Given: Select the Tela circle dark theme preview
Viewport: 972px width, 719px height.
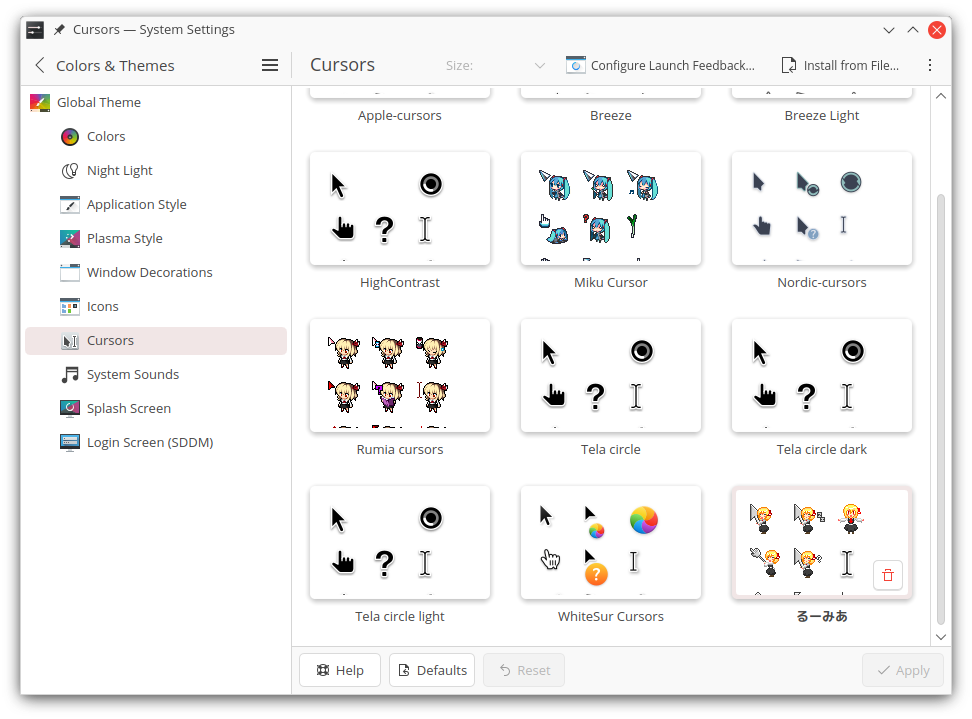Looking at the screenshot, I should tap(822, 376).
